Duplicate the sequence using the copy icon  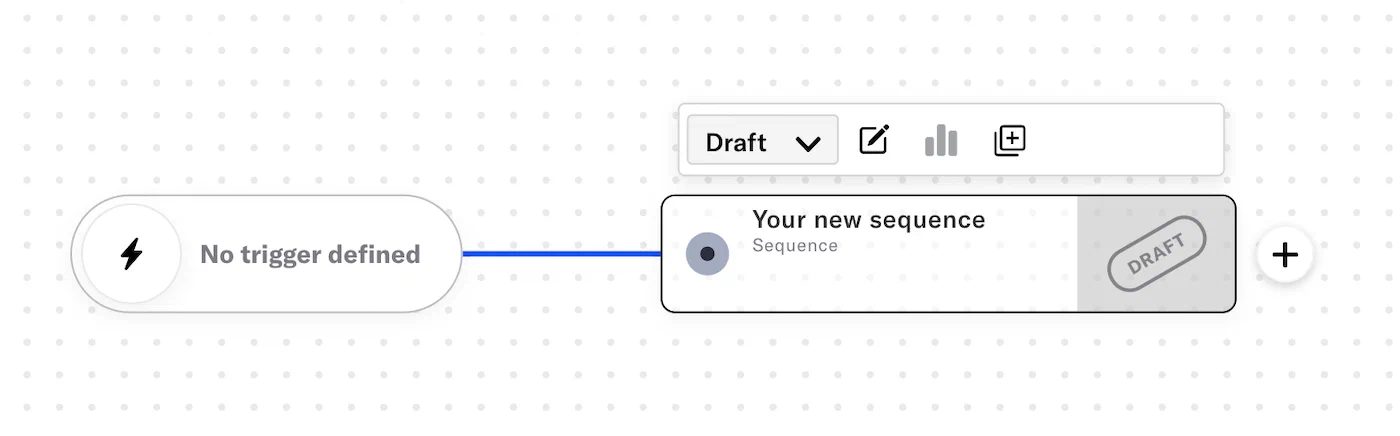(x=1010, y=140)
